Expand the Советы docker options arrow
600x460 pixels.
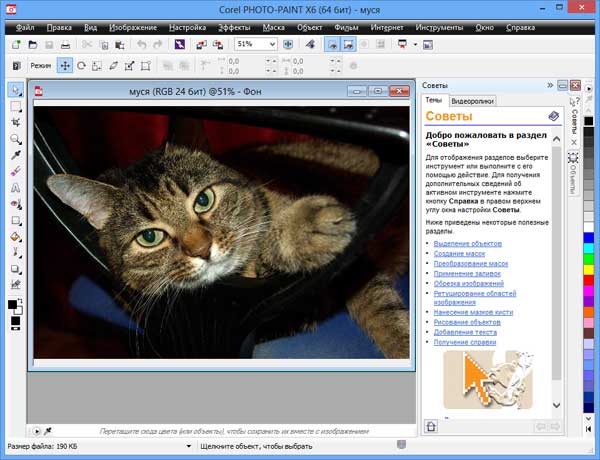click(548, 86)
